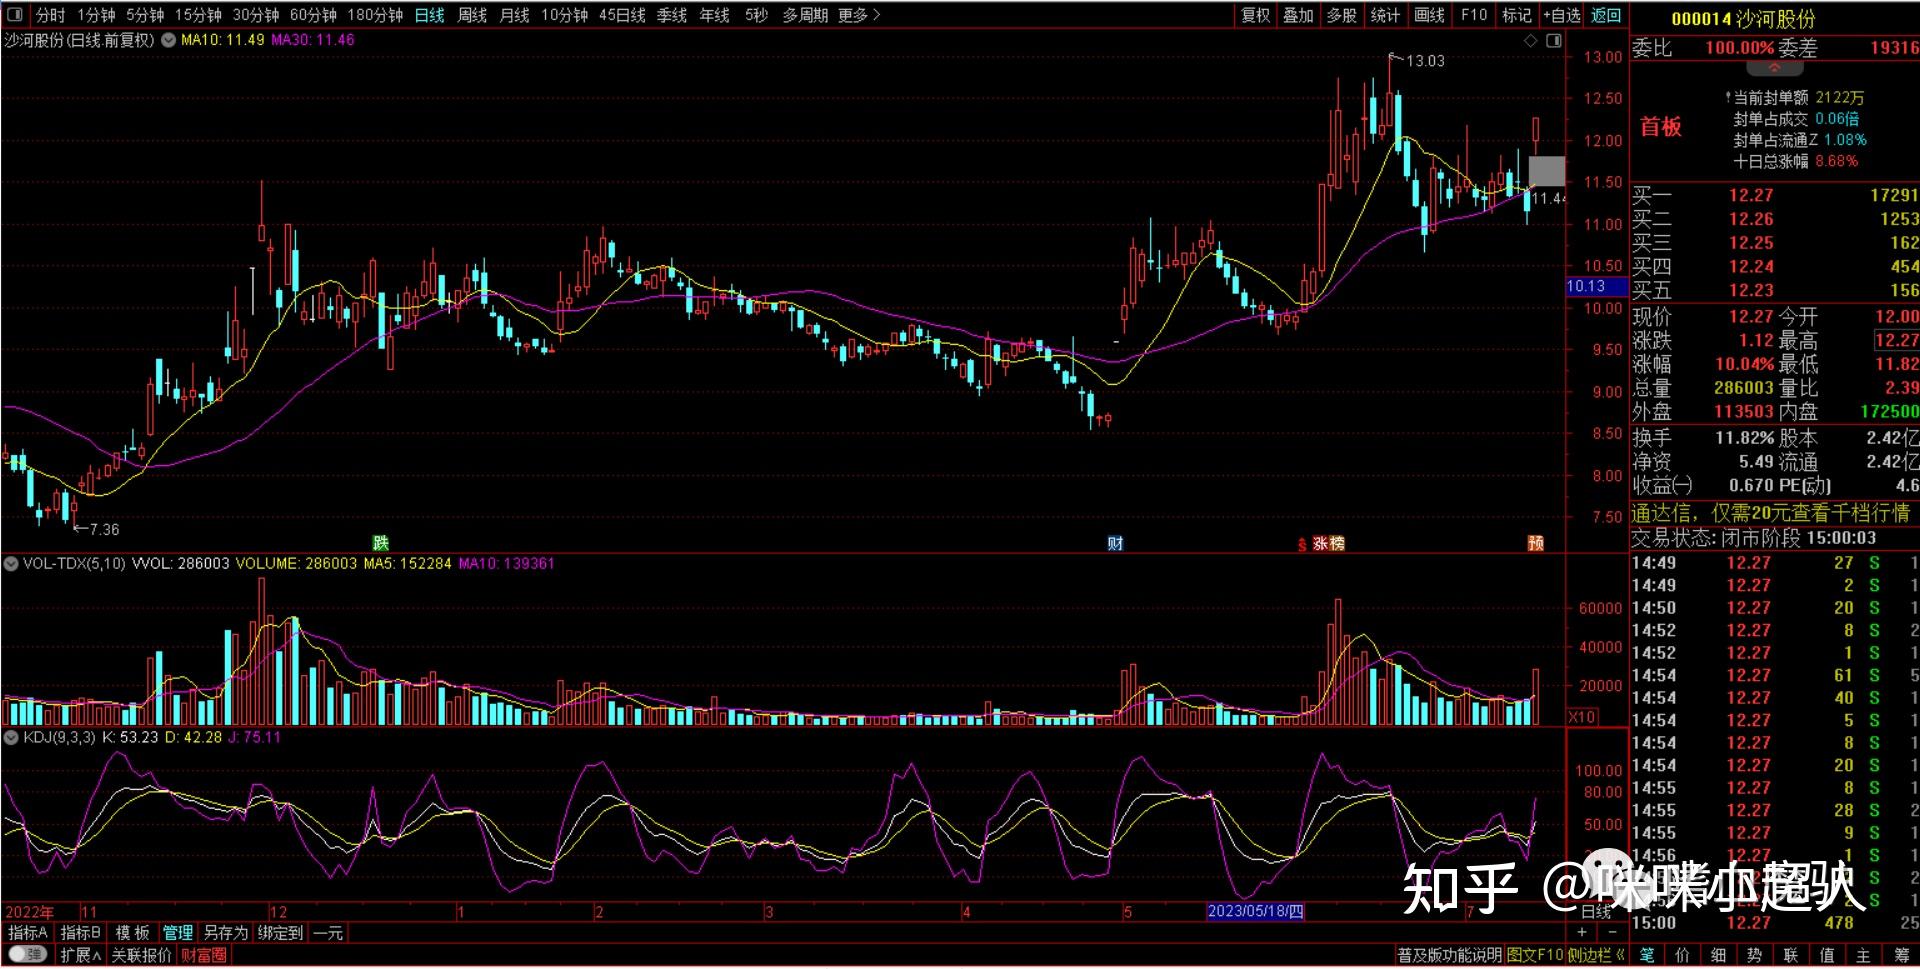Open the 图文F10 link
This screenshot has height=969, width=1920.
pyautogui.click(x=1535, y=956)
